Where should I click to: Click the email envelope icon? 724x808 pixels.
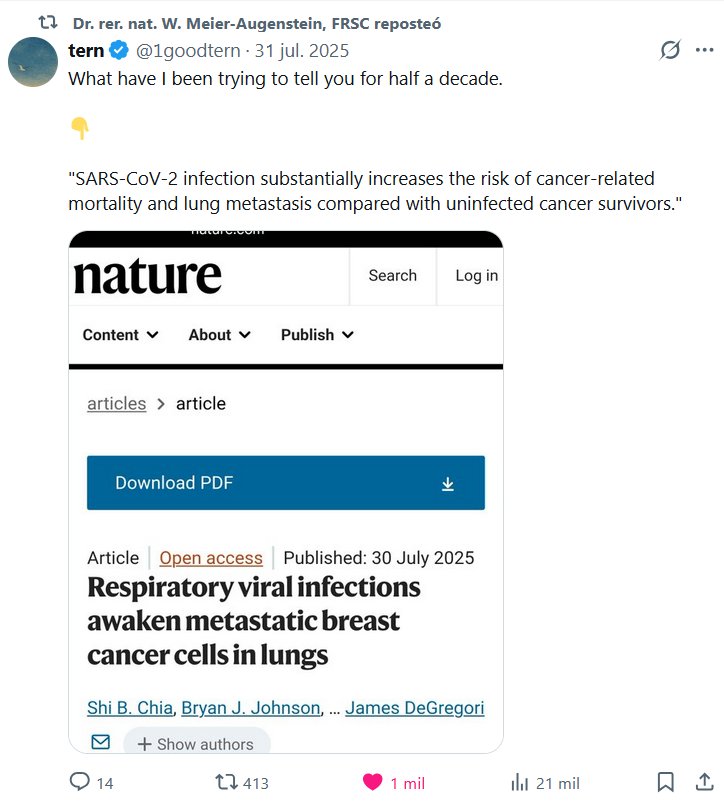coord(100,742)
